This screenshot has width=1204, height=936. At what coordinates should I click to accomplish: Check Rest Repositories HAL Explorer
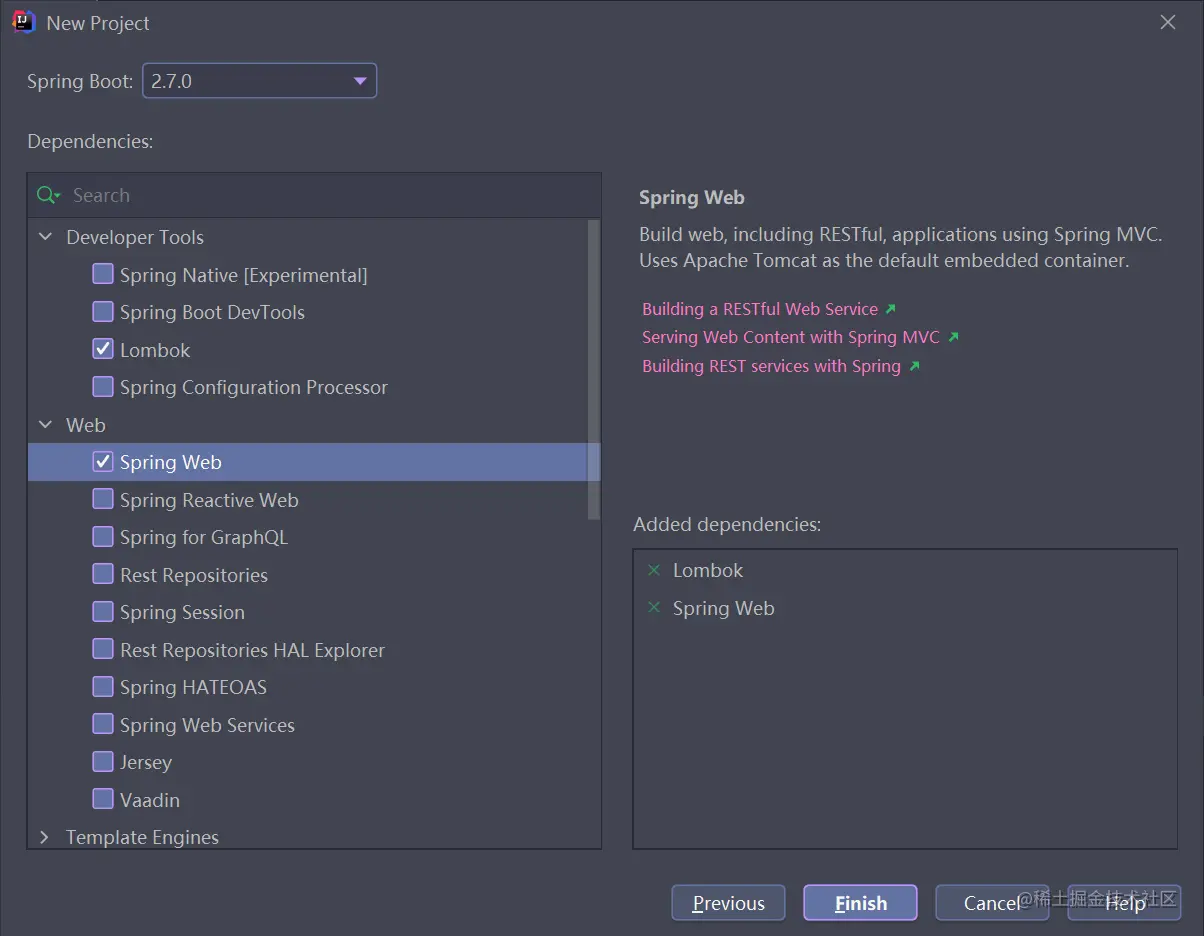[103, 649]
